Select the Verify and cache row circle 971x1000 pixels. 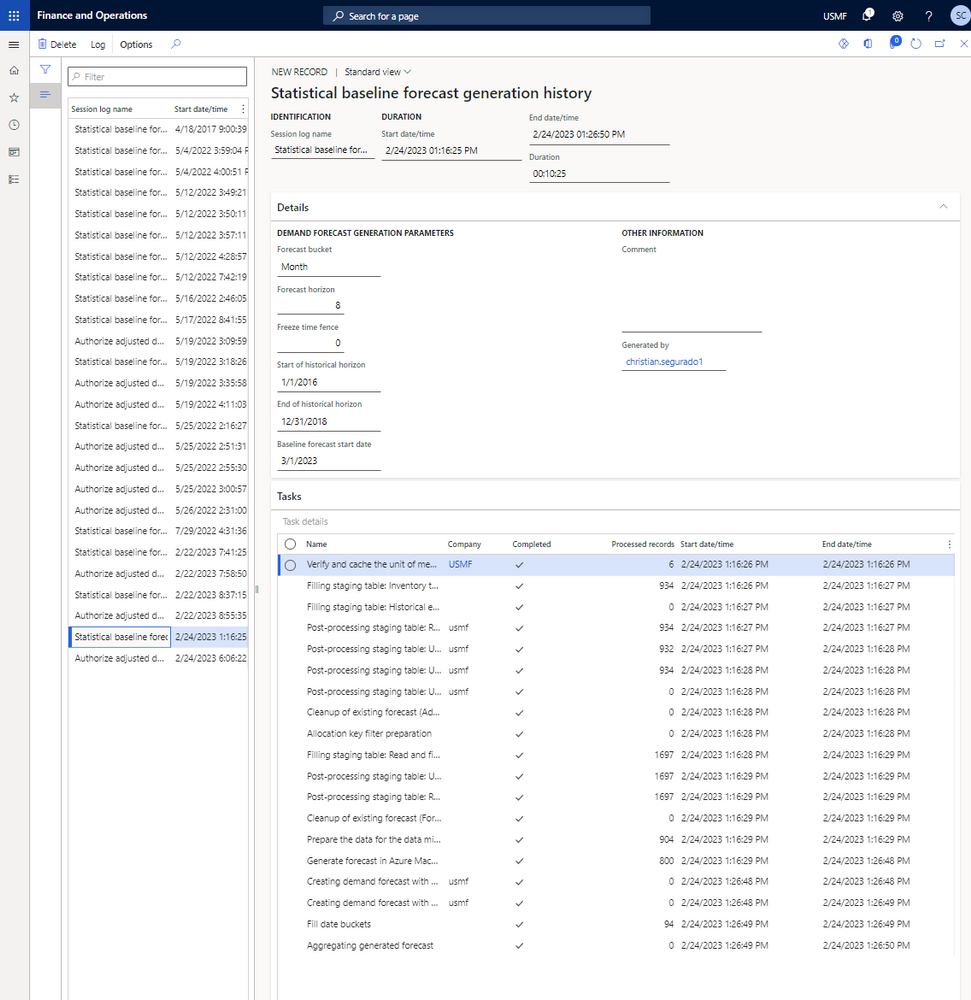(290, 565)
